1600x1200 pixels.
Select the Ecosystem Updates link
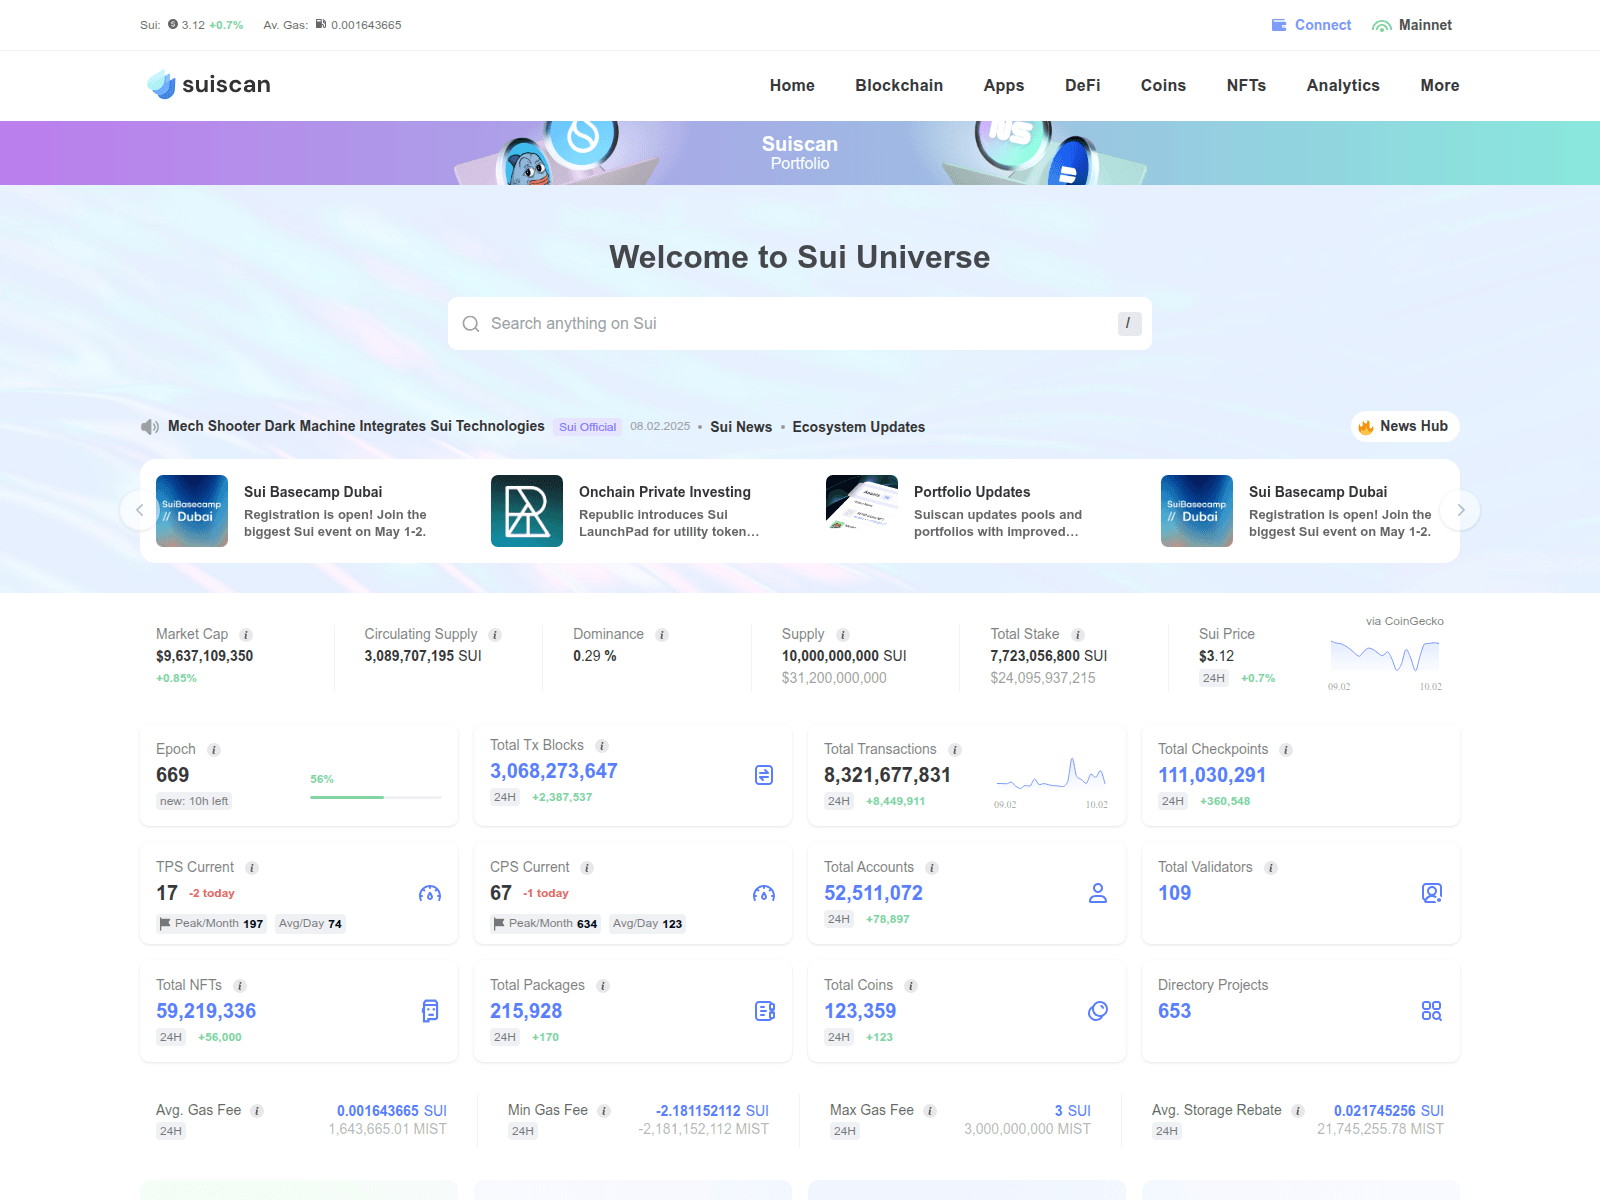pyautogui.click(x=859, y=427)
